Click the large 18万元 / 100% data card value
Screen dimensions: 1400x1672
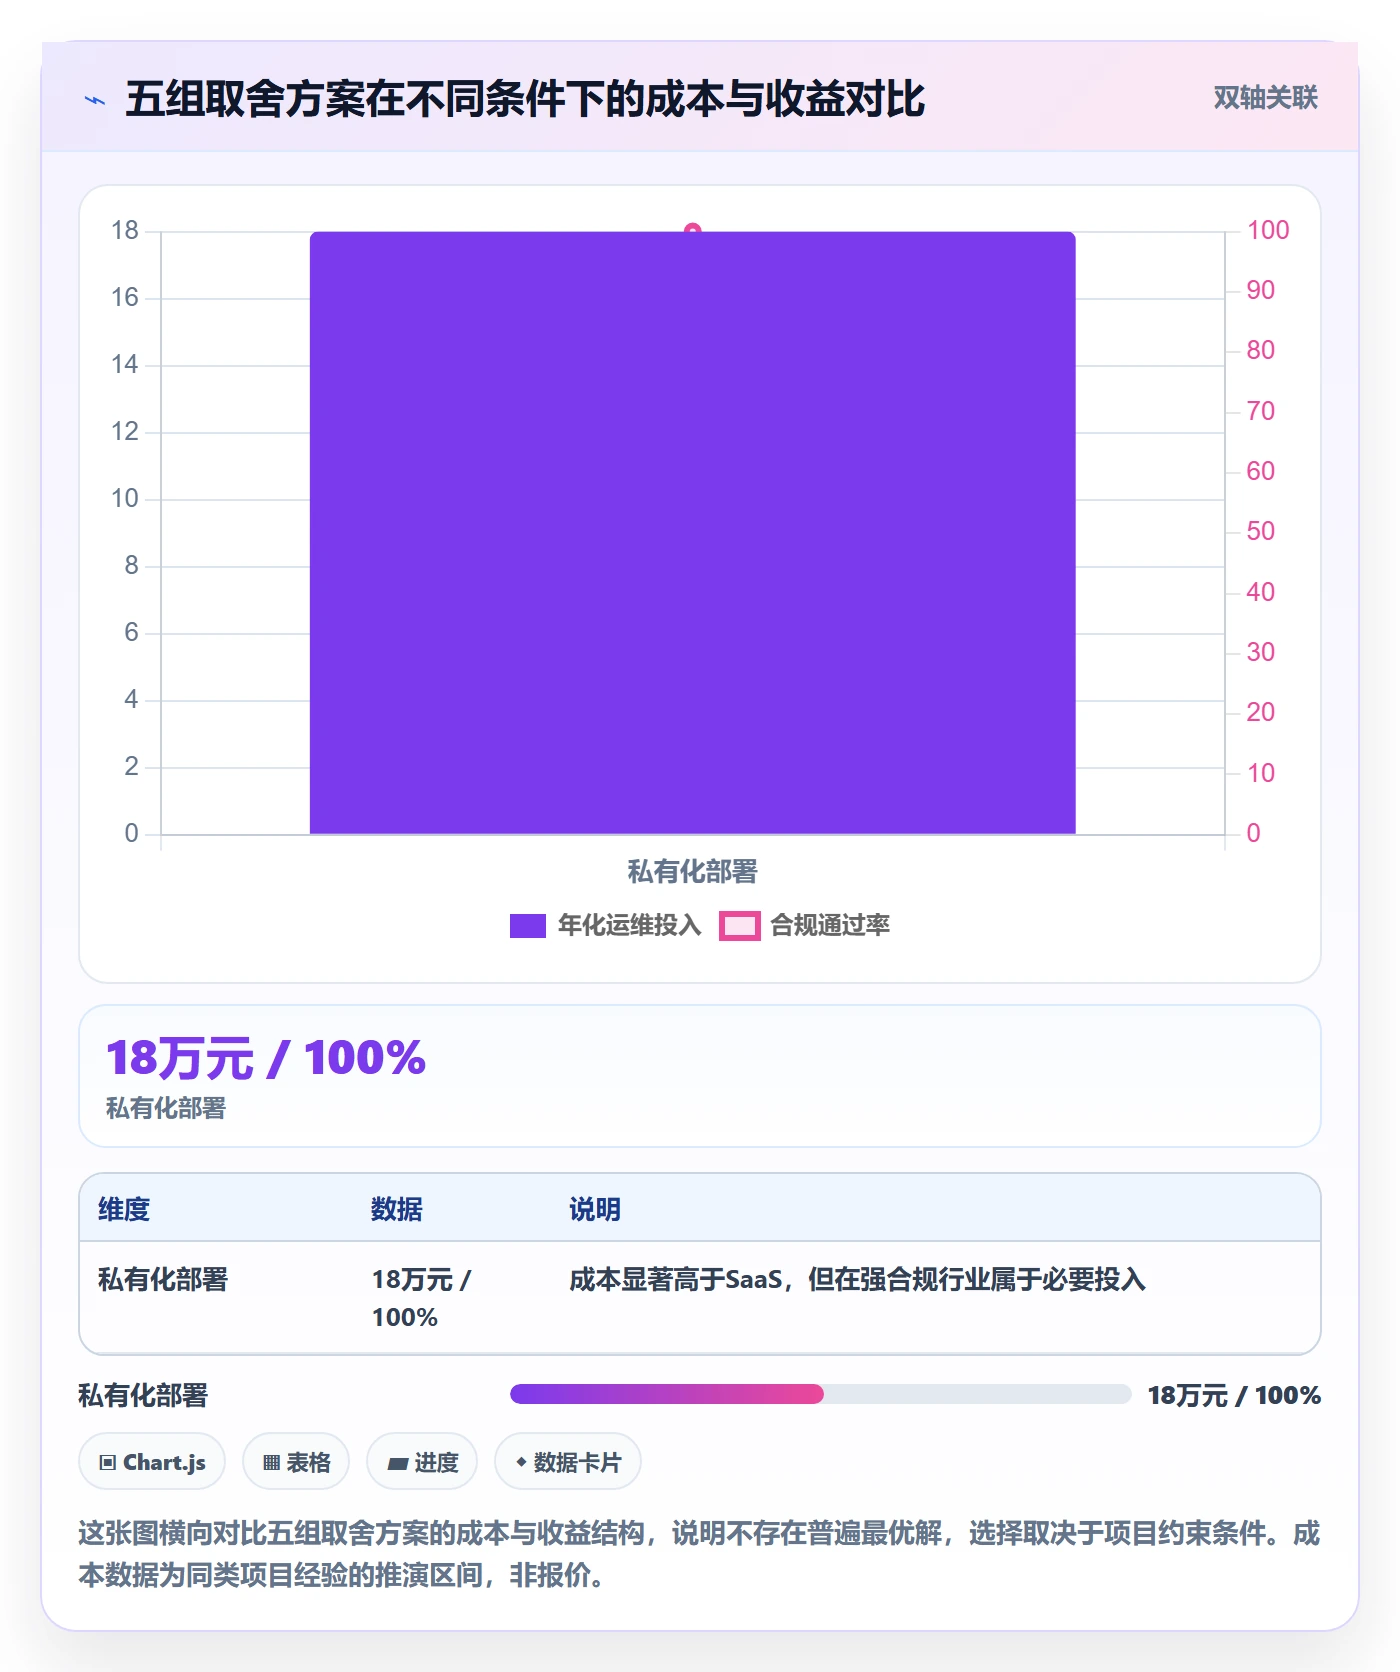[x=266, y=1058]
